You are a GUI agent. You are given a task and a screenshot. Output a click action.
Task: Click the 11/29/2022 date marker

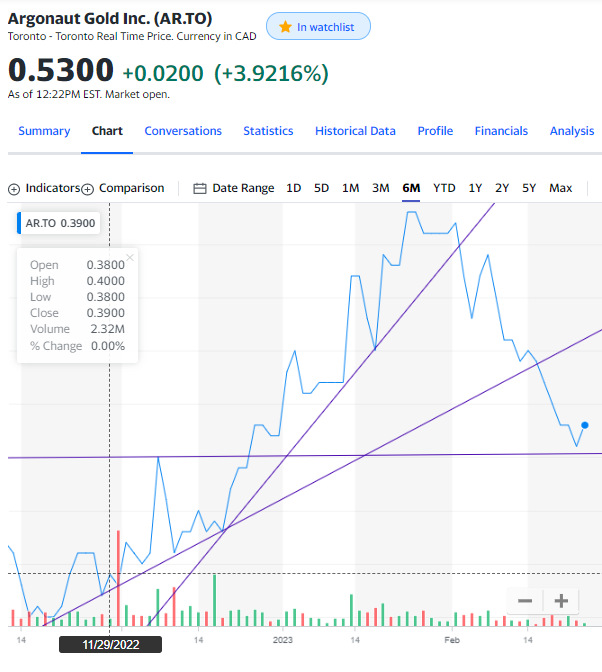[111, 645]
